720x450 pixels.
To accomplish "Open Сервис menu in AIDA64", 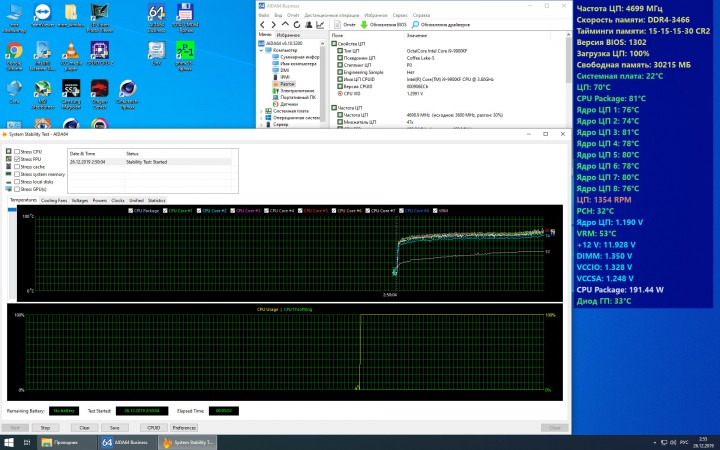I will [x=400, y=15].
